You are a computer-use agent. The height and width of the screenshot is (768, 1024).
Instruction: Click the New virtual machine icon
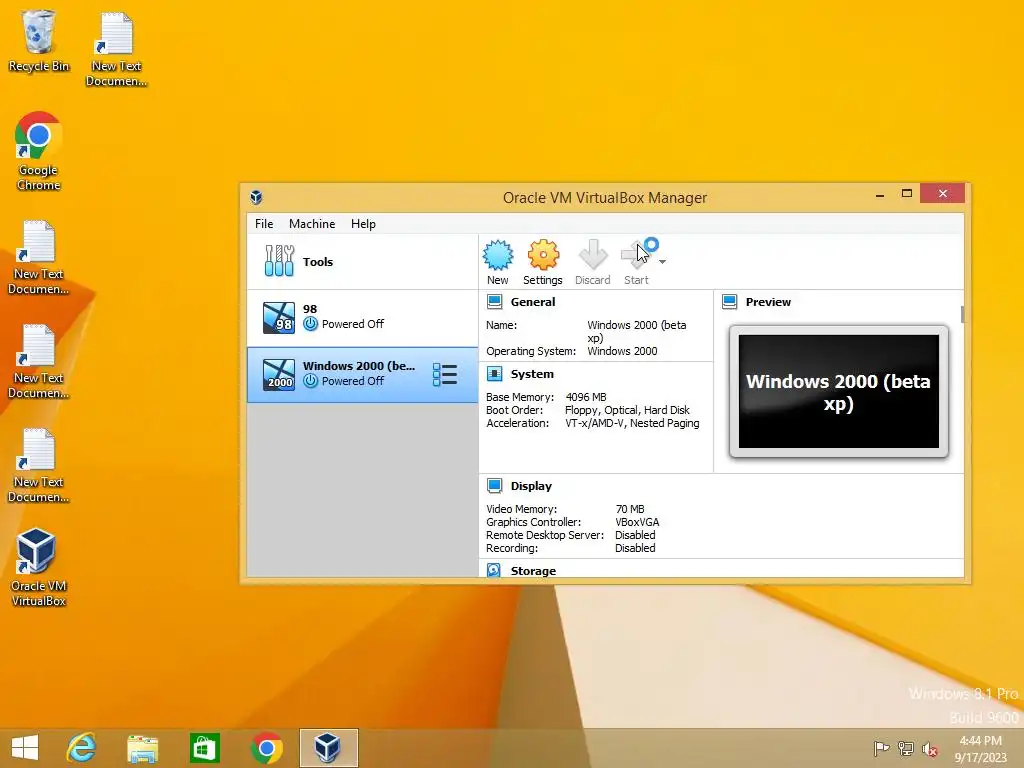(x=498, y=255)
